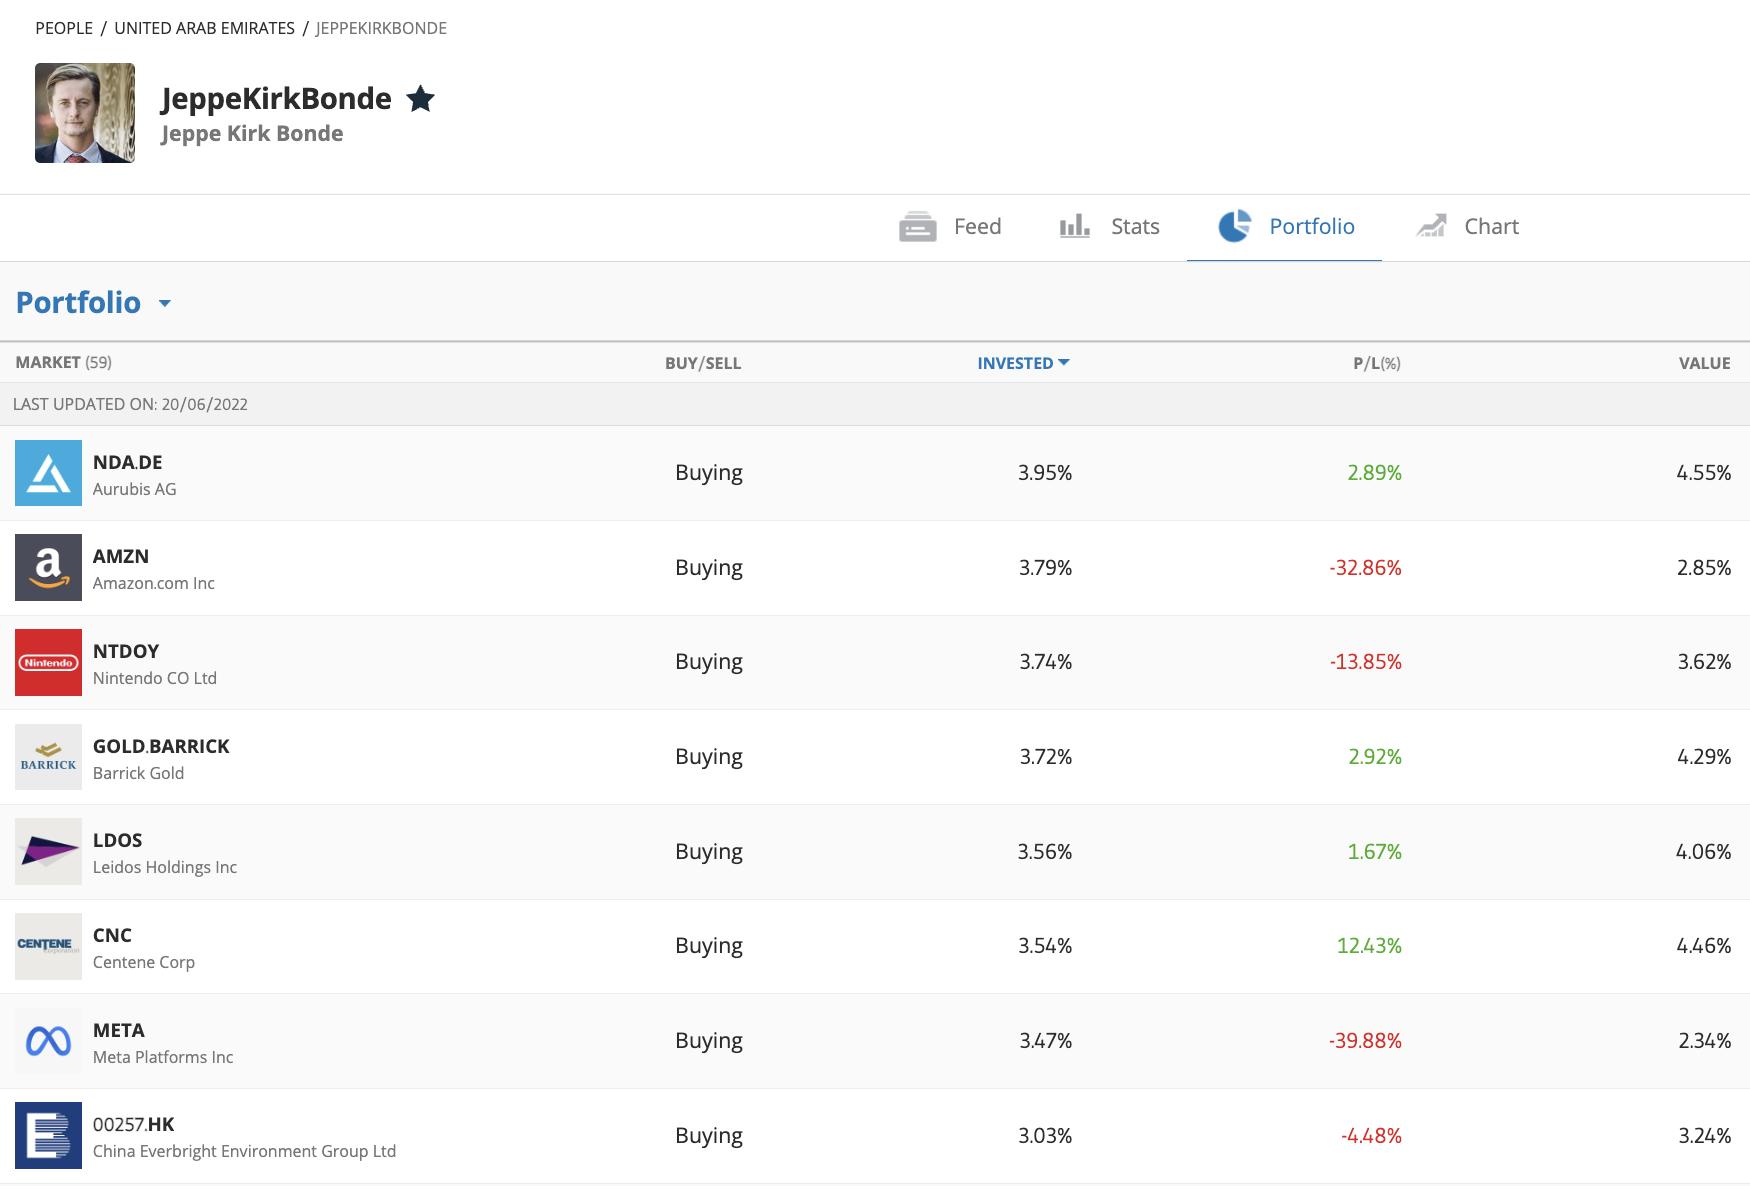Click the JEPPEKIRKBONDE breadcrumb
The image size is (1750, 1186).
(x=381, y=28)
